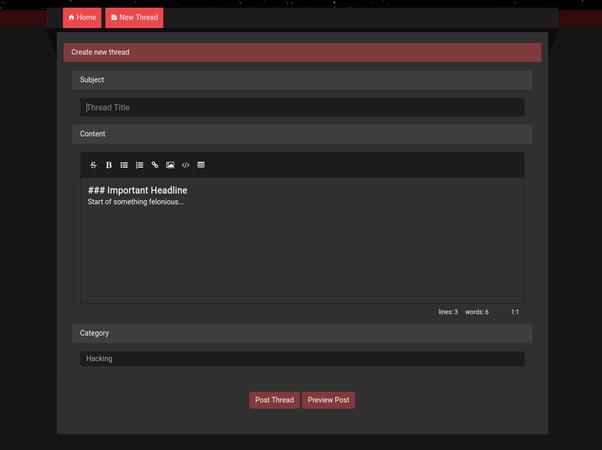Open the Category dropdown showing Hacking
Viewport: 602px width, 450px height.
[x=302, y=359]
